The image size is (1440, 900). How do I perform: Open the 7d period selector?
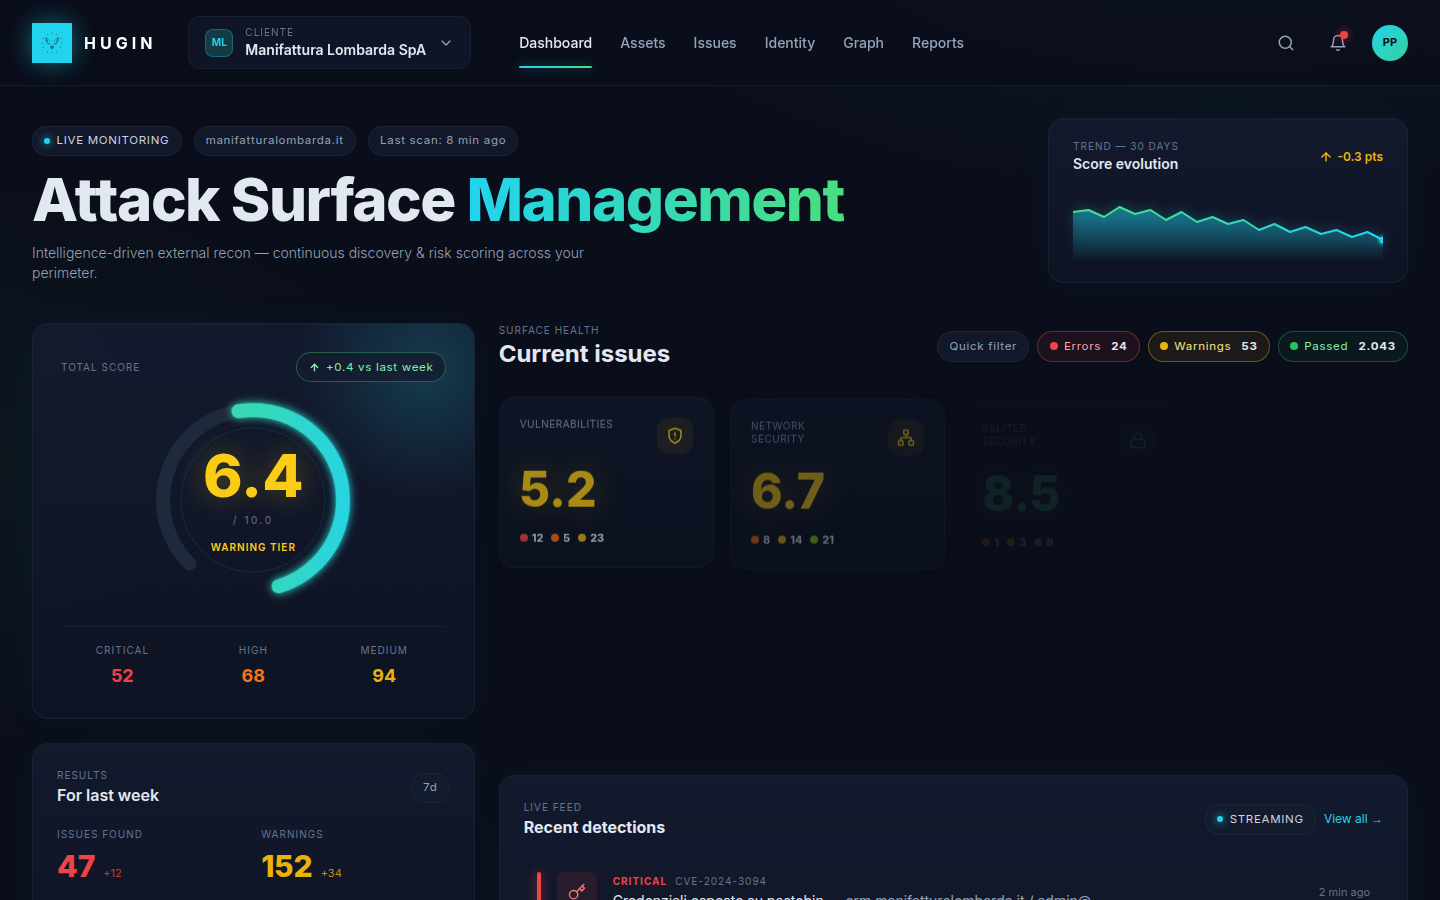430,788
